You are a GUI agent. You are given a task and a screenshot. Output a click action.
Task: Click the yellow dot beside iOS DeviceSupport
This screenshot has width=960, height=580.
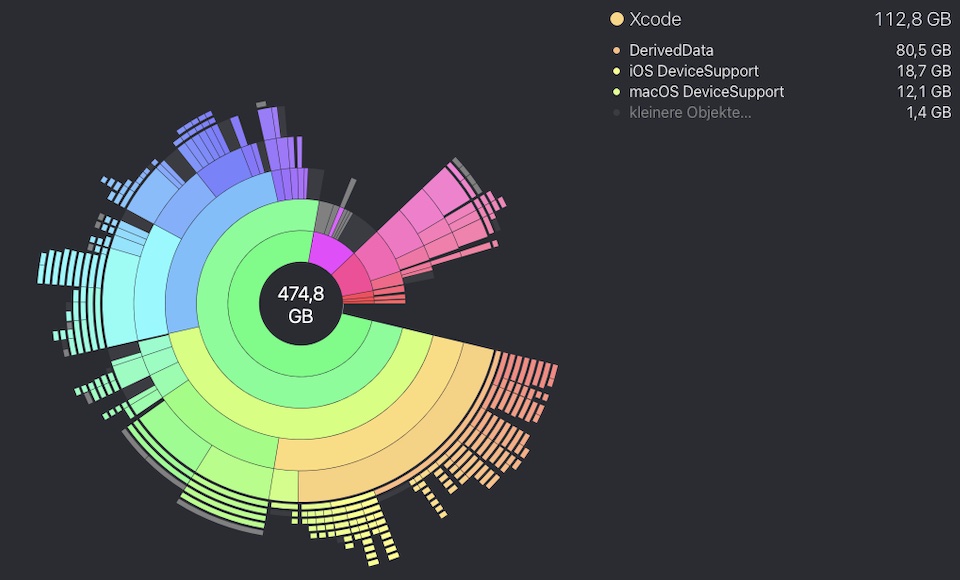[x=617, y=71]
